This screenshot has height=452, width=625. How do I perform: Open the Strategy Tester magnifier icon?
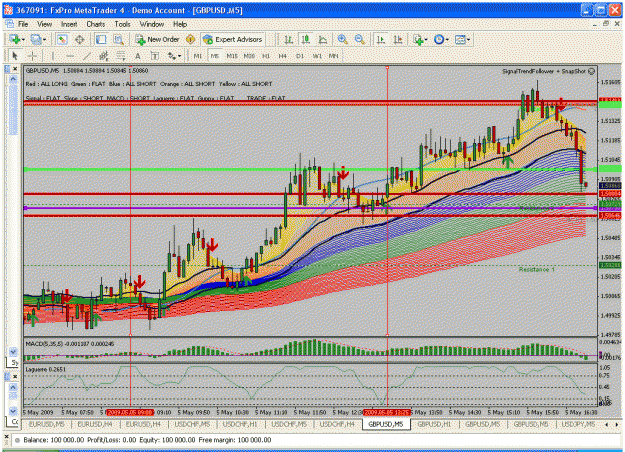point(118,39)
